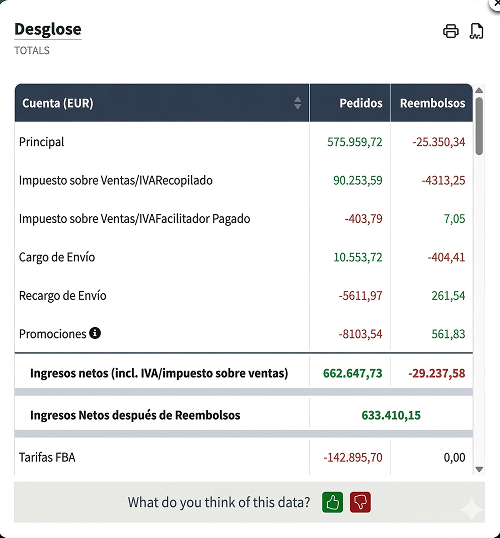Click Ingresos Netos después de Reembolsos total
This screenshot has height=538, width=500.
click(391, 415)
